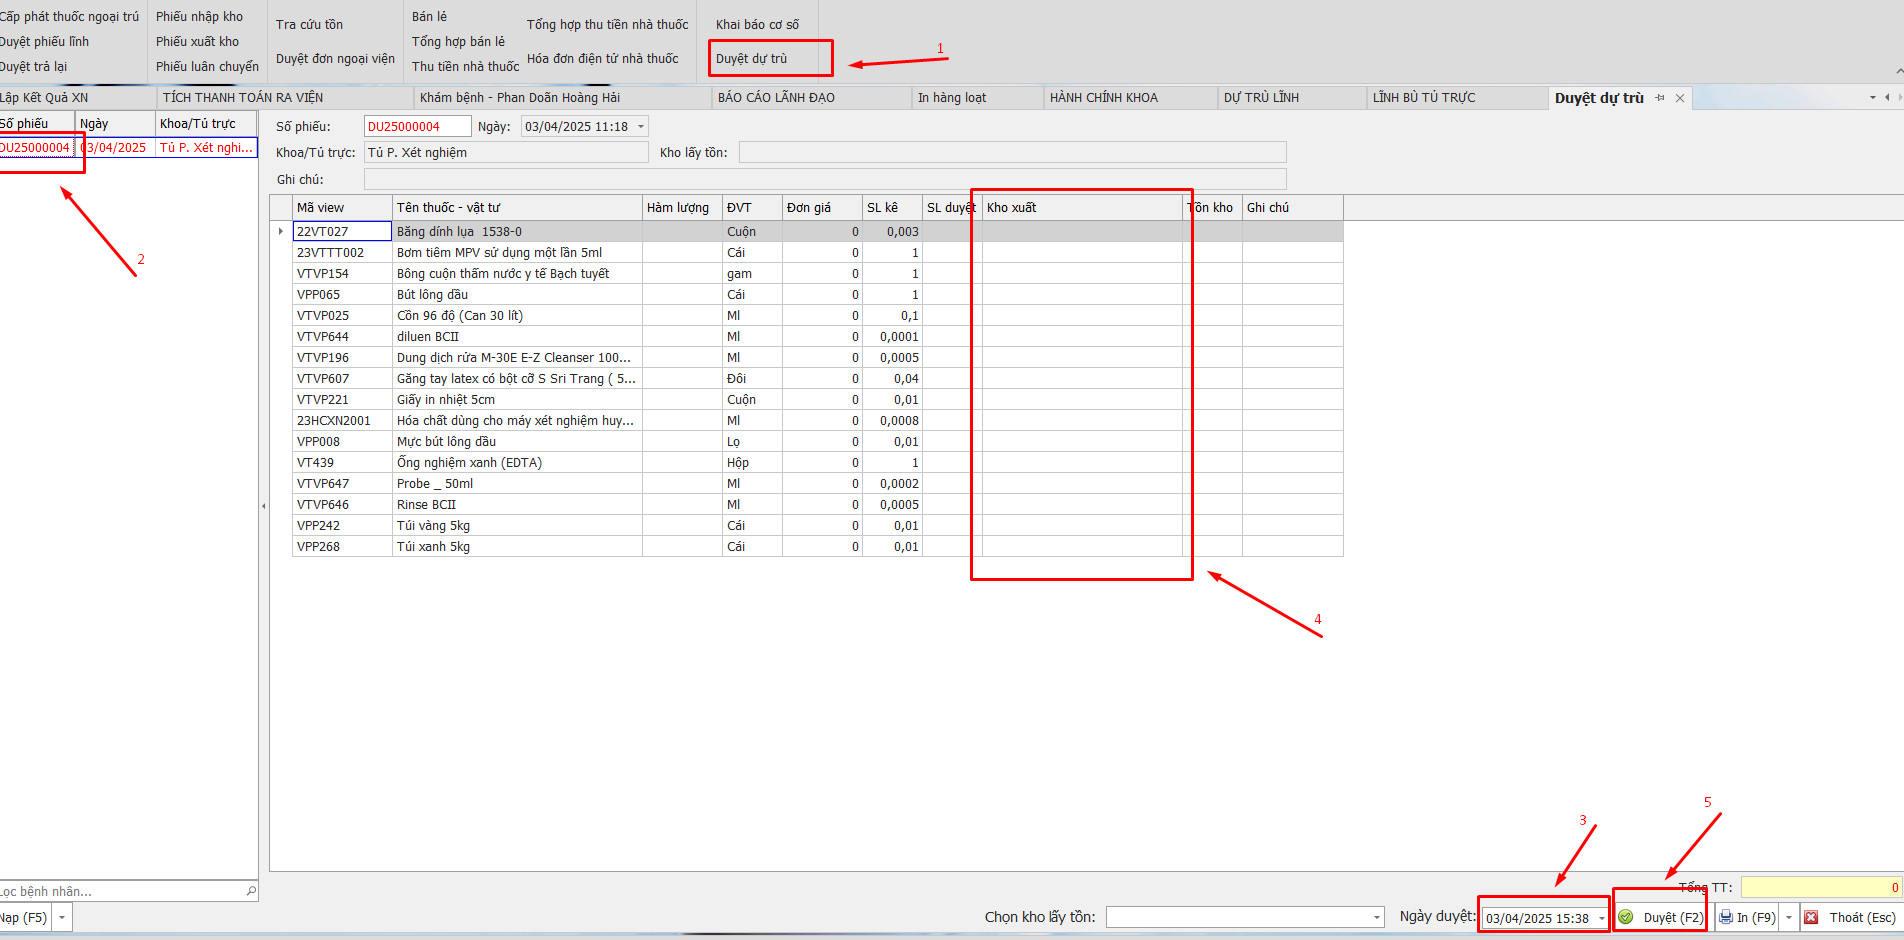The image size is (1904, 940).
Task: Select voucher row DU25000004 in left list
Action: [36, 148]
